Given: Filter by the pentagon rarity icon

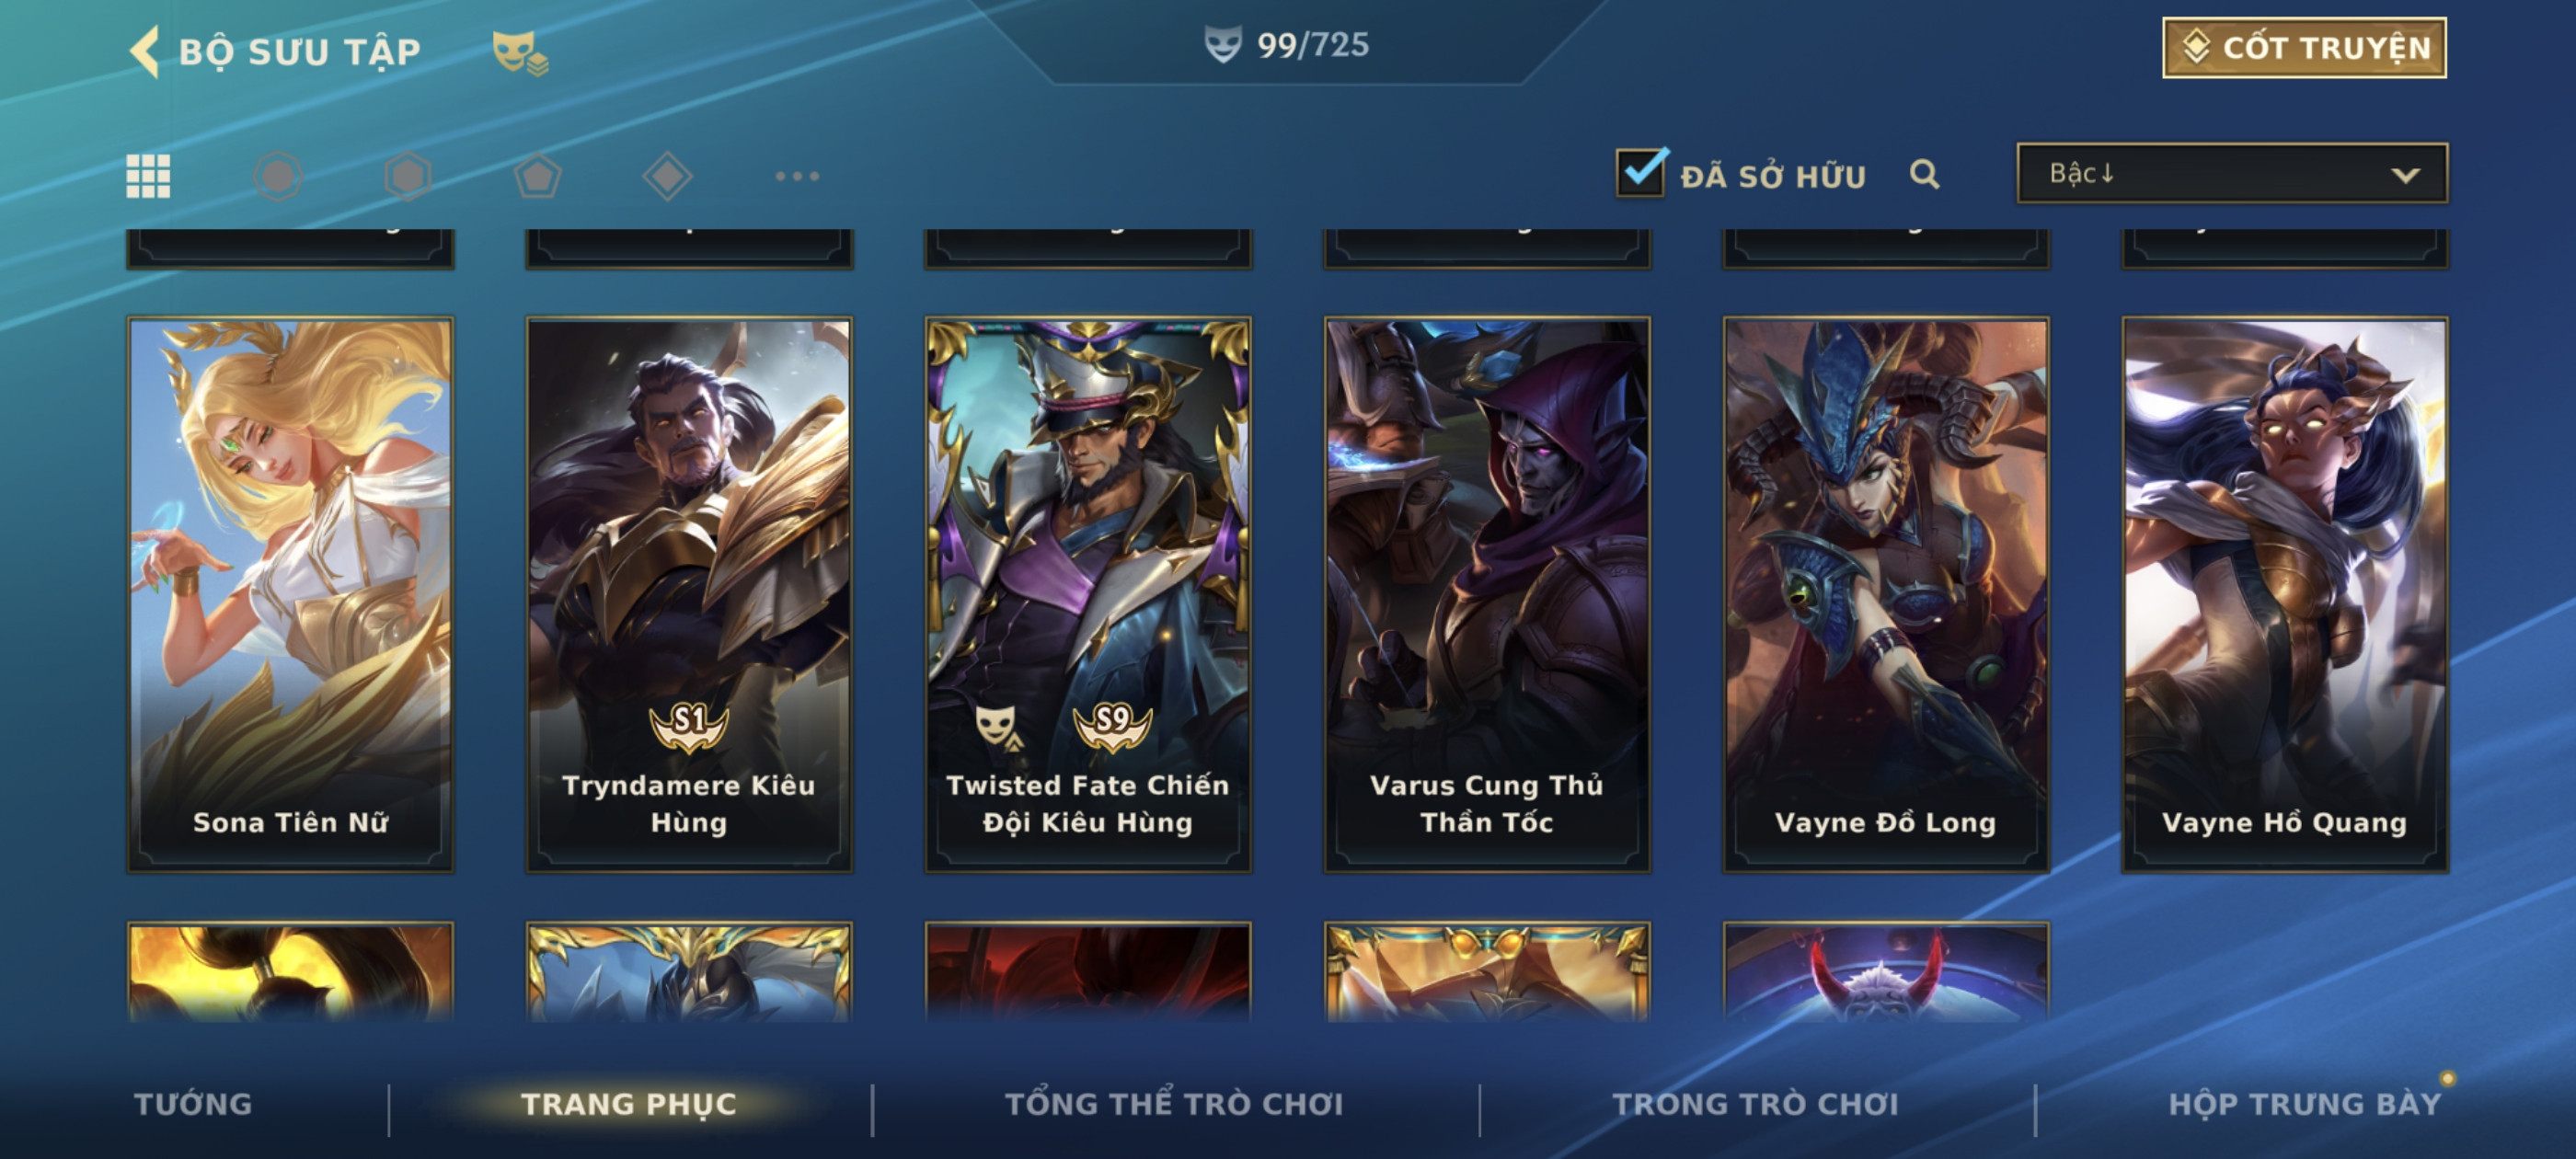Looking at the screenshot, I should tap(538, 176).
